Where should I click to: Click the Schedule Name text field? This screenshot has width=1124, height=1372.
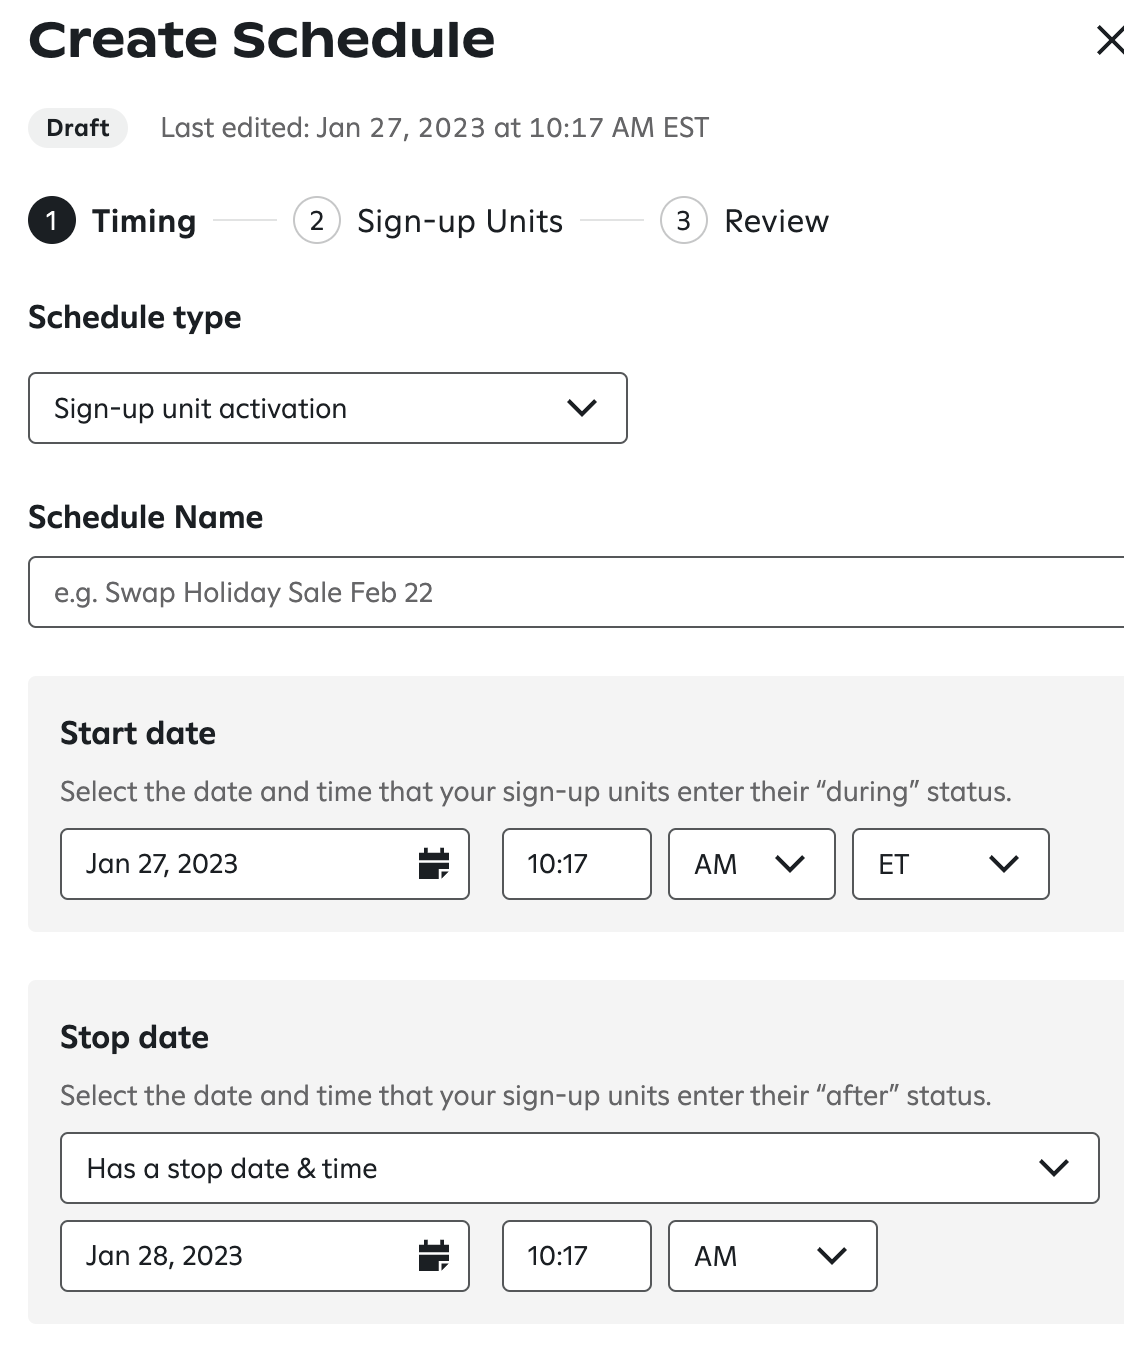[x=576, y=592]
